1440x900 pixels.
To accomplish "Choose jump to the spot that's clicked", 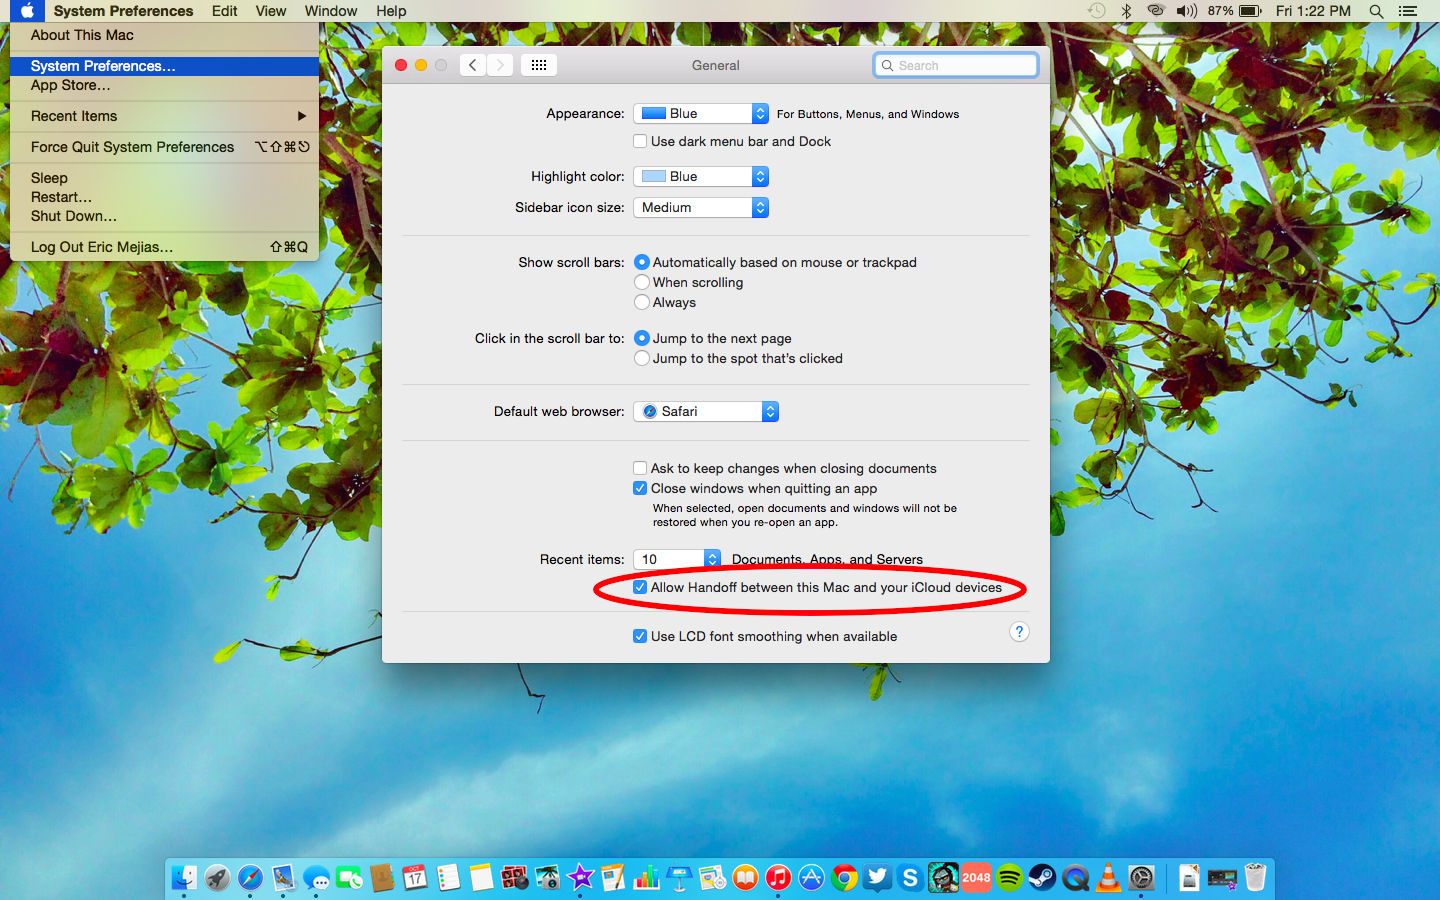I will [641, 358].
